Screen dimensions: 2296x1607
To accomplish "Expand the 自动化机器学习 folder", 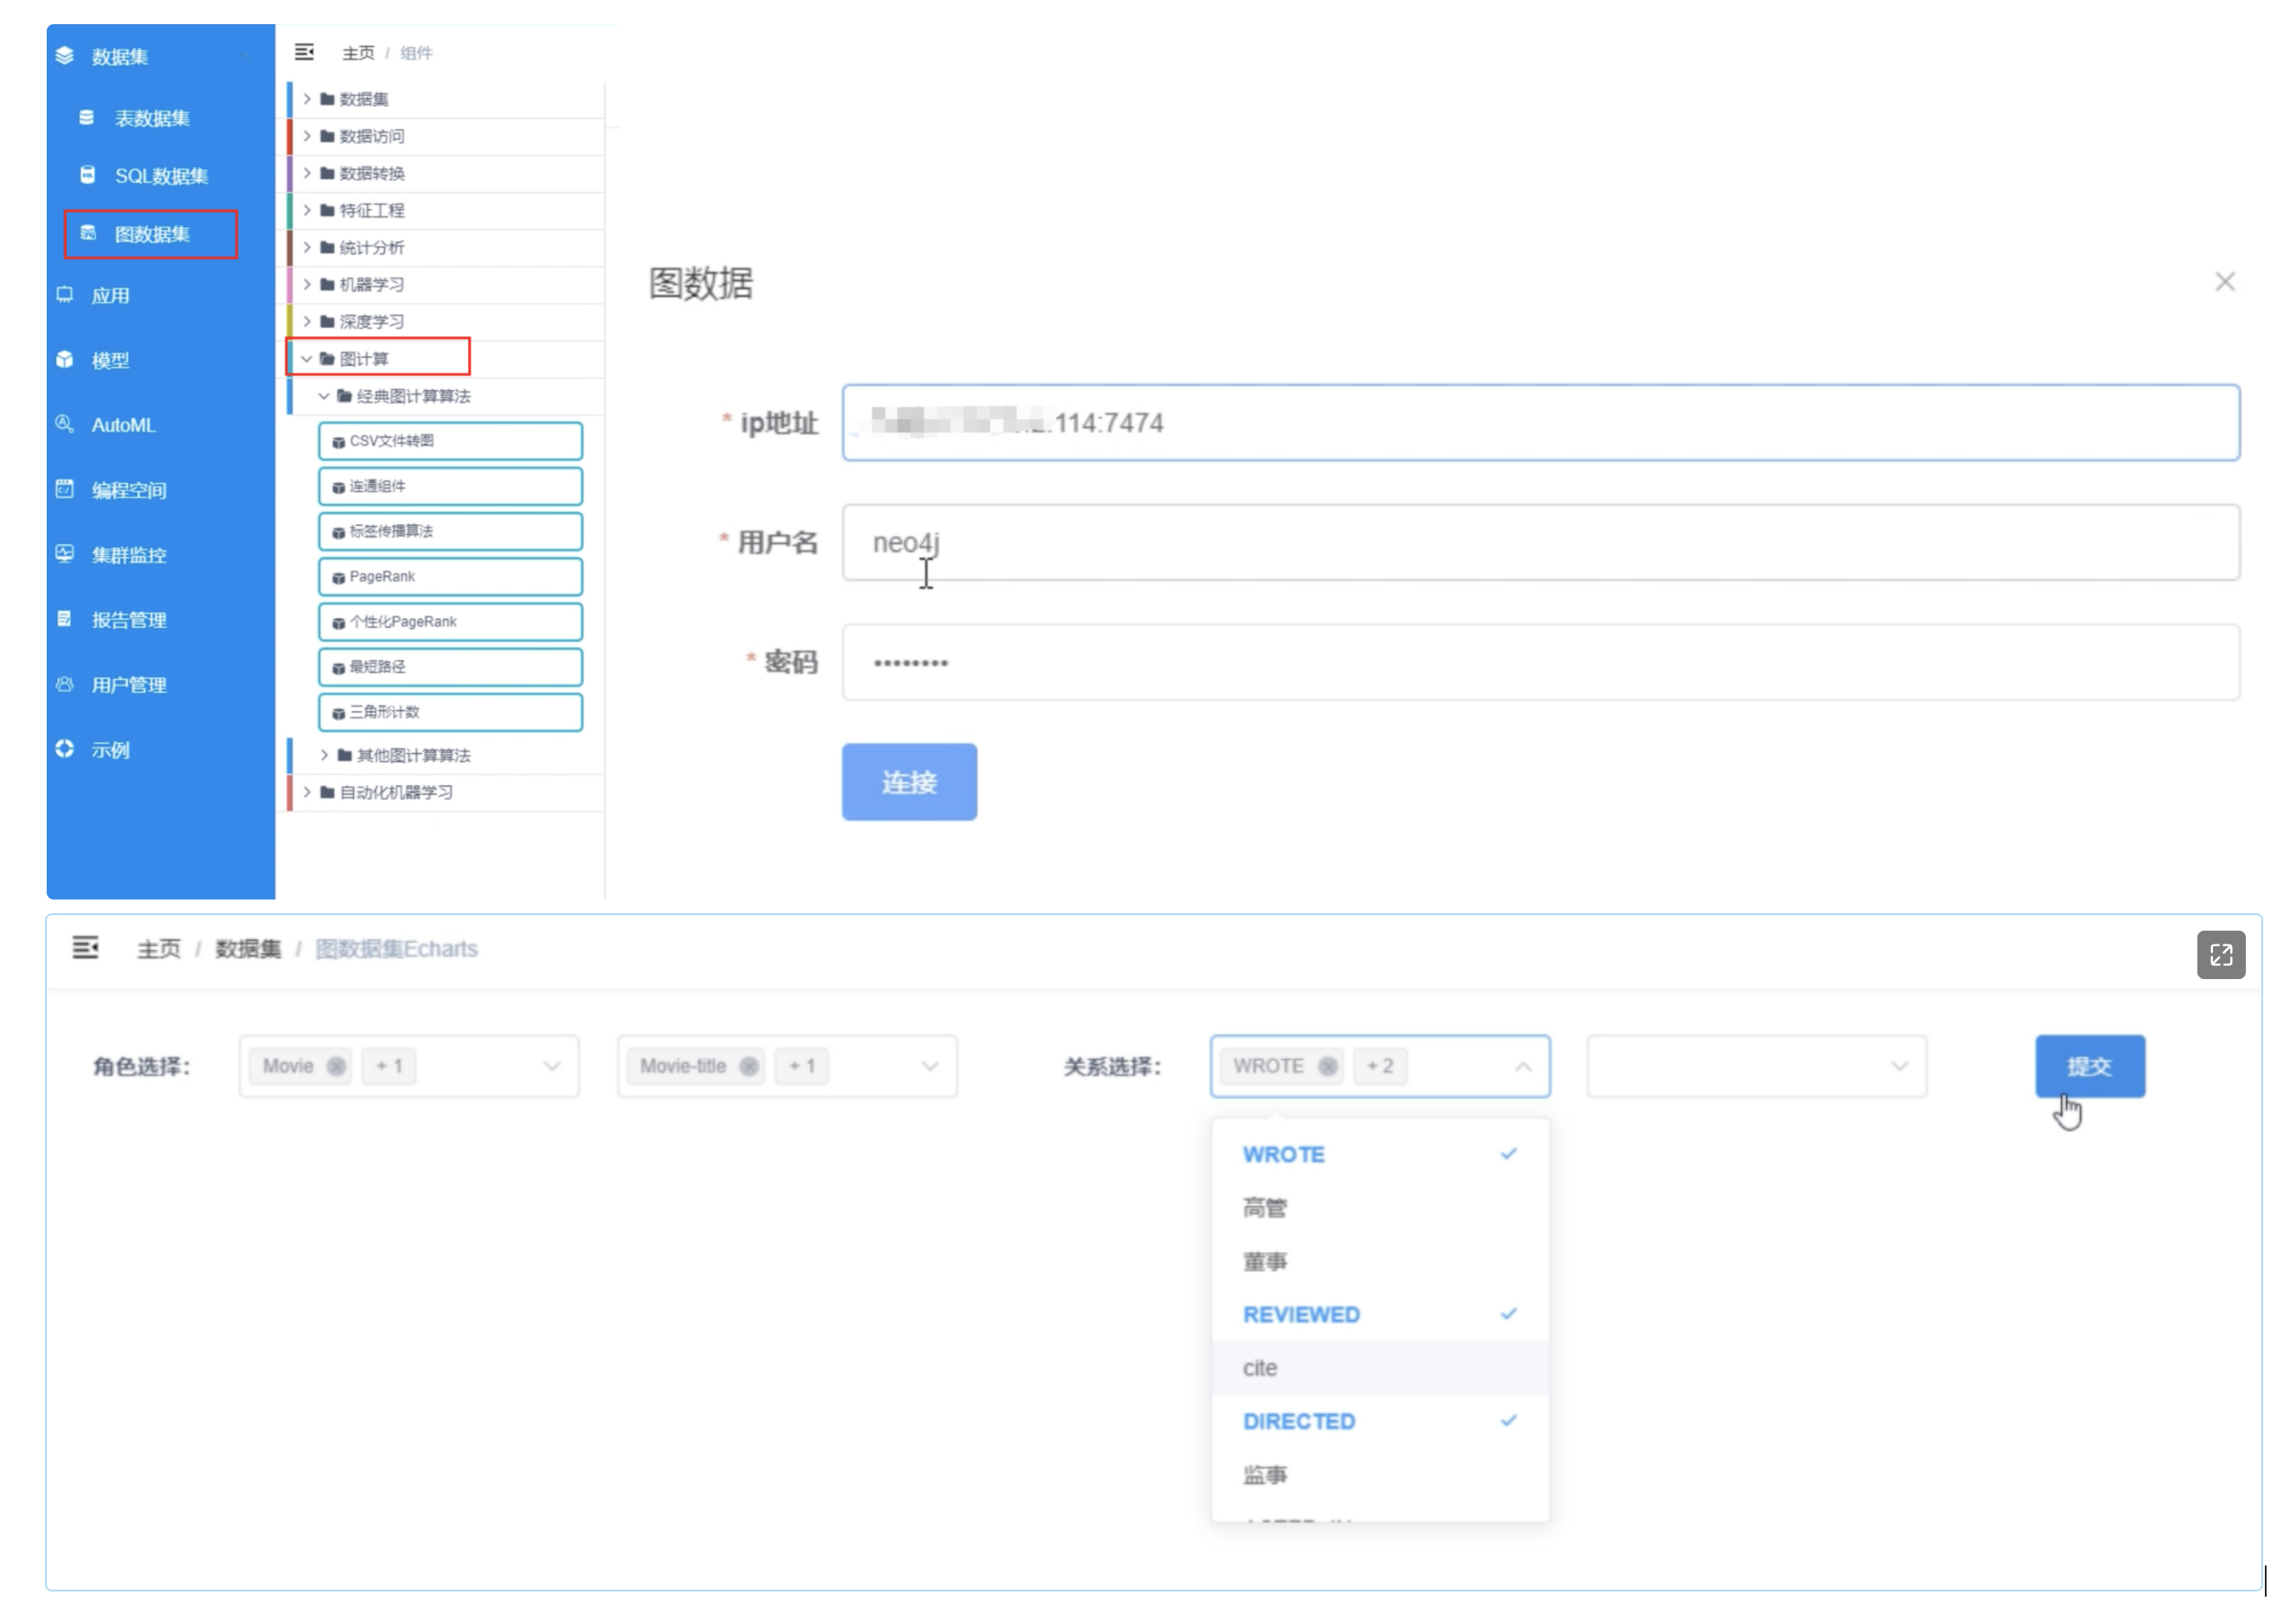I will click(307, 792).
